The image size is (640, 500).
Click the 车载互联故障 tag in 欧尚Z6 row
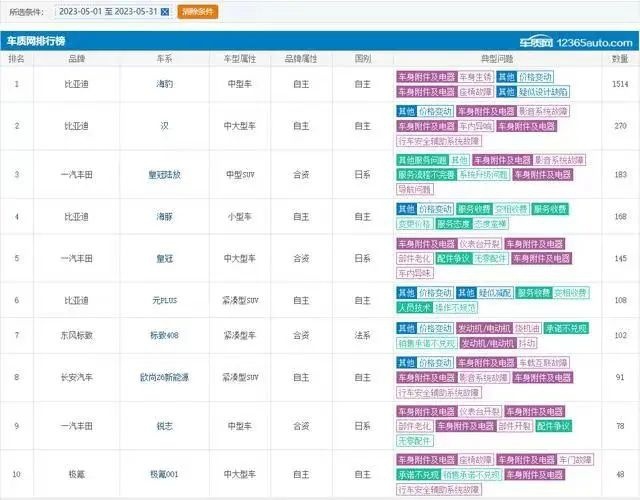point(543,363)
